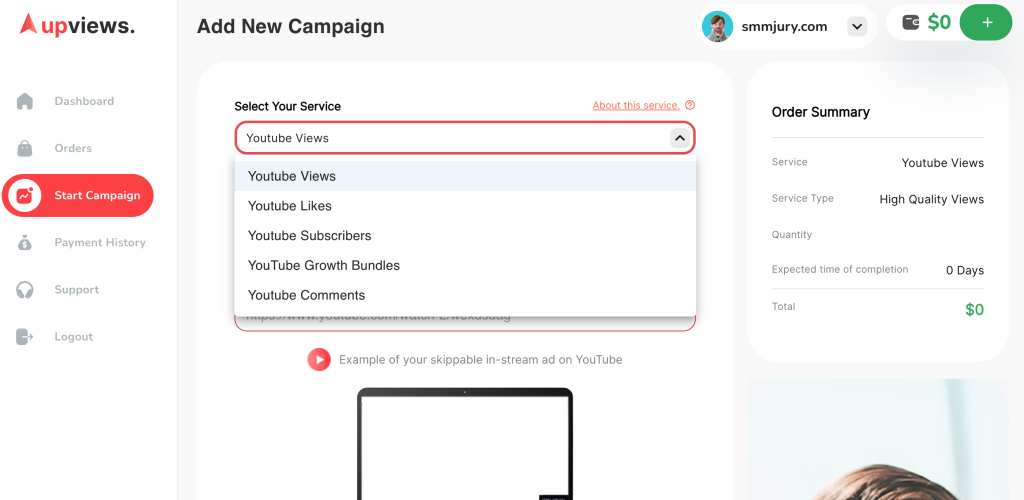Select Youtube Comments in the list
Screen dimensions: 1024x500
click(465, 295)
